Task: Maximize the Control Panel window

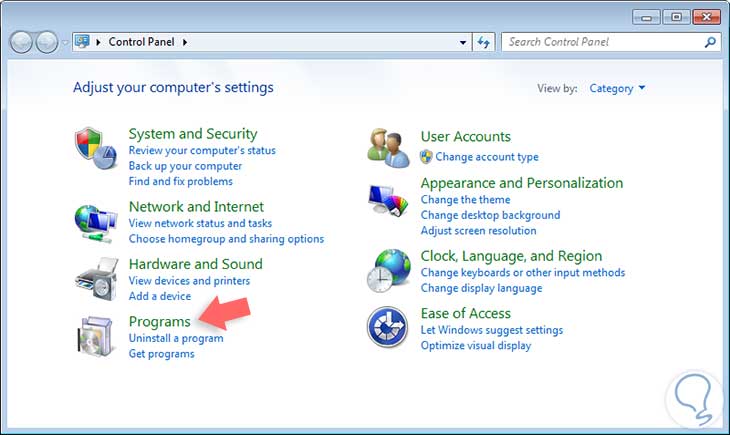Action: 676,17
